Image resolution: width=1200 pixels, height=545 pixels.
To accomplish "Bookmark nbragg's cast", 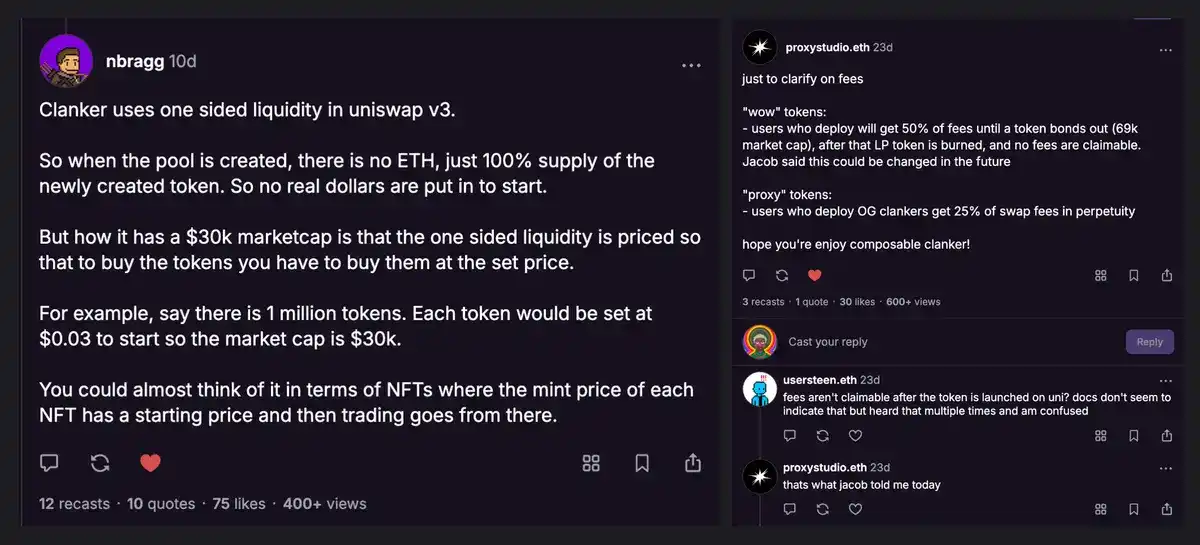I will pos(642,463).
